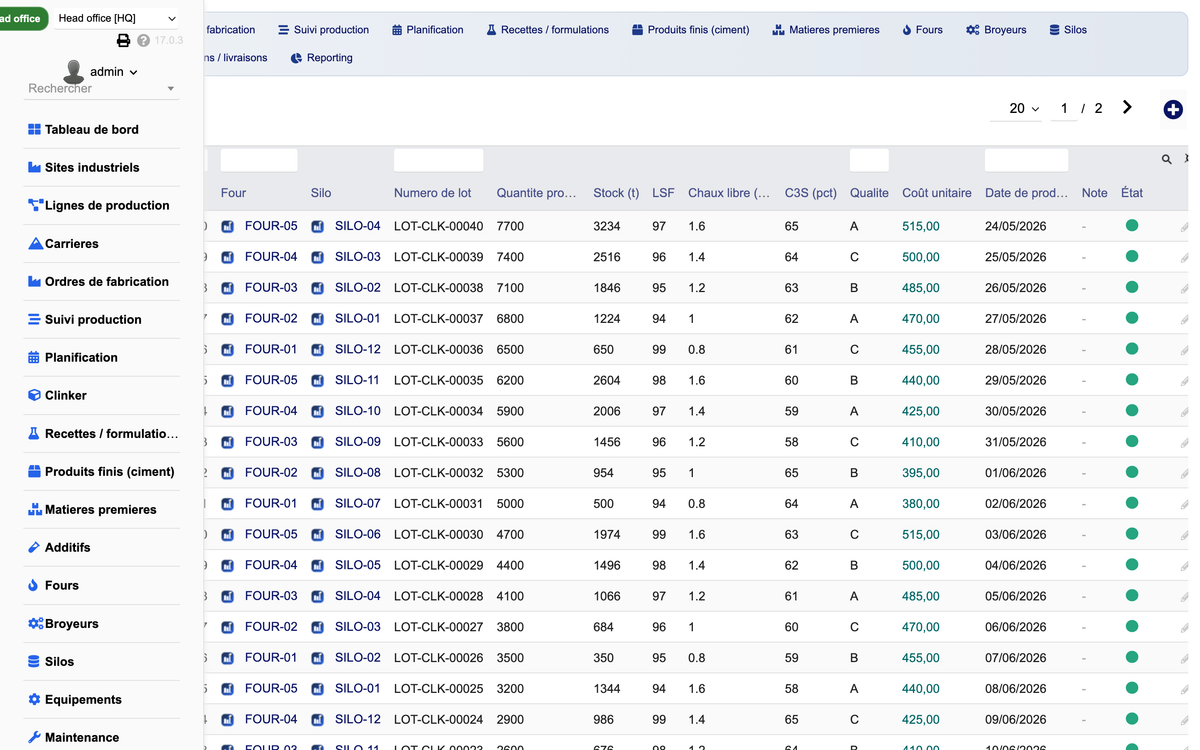Click the Fours flame sidebar icon
The height and width of the screenshot is (750, 1200).
[34, 585]
